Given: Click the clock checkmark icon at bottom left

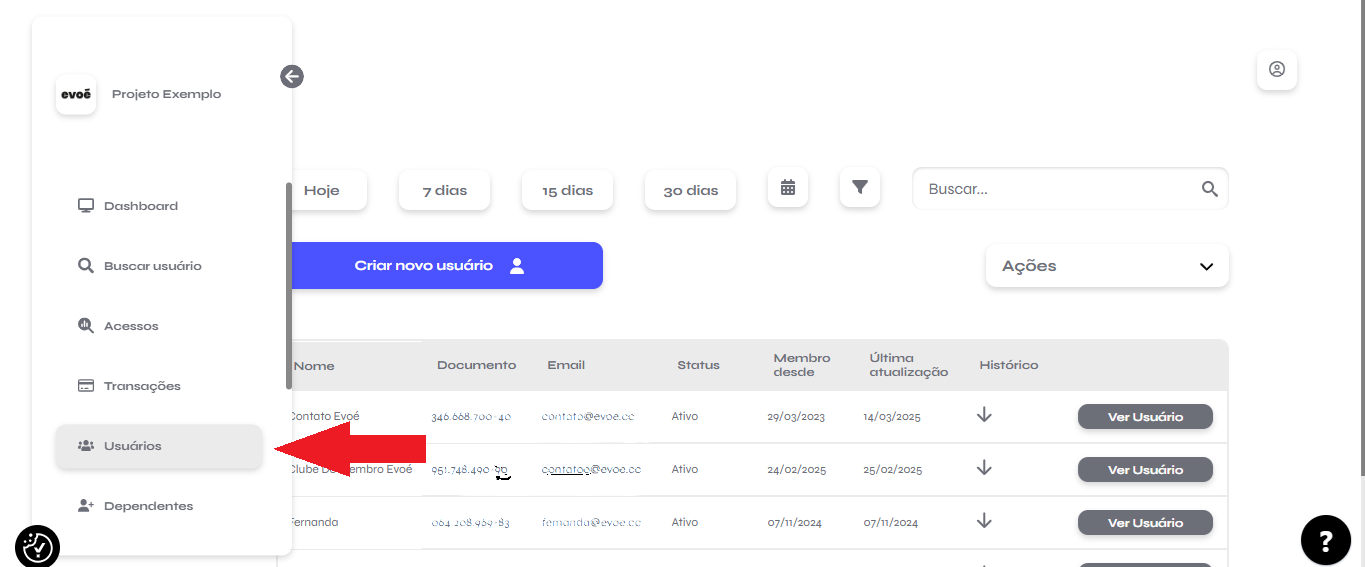Looking at the screenshot, I should 38,547.
